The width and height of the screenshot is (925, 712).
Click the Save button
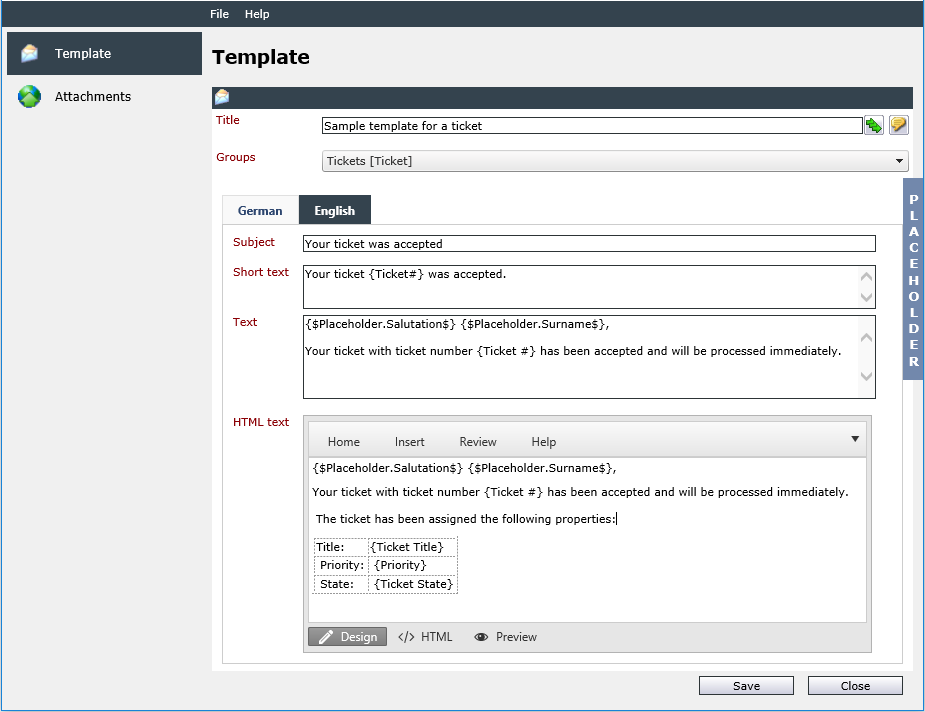[746, 685]
